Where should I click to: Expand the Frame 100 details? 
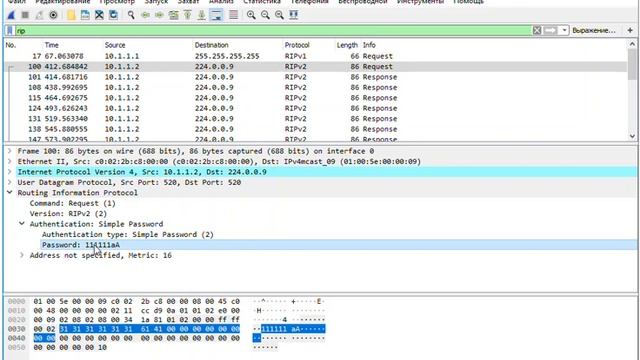click(x=9, y=151)
